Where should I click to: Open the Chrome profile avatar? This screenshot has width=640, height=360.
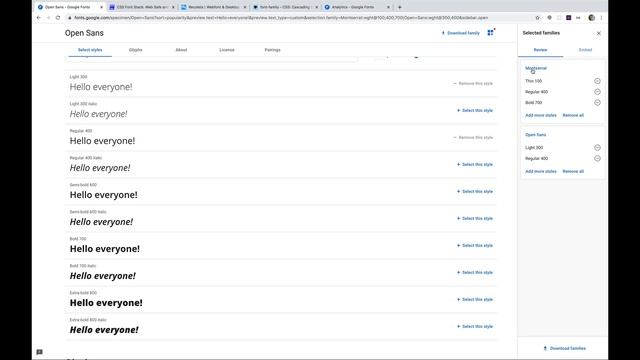[x=591, y=18]
